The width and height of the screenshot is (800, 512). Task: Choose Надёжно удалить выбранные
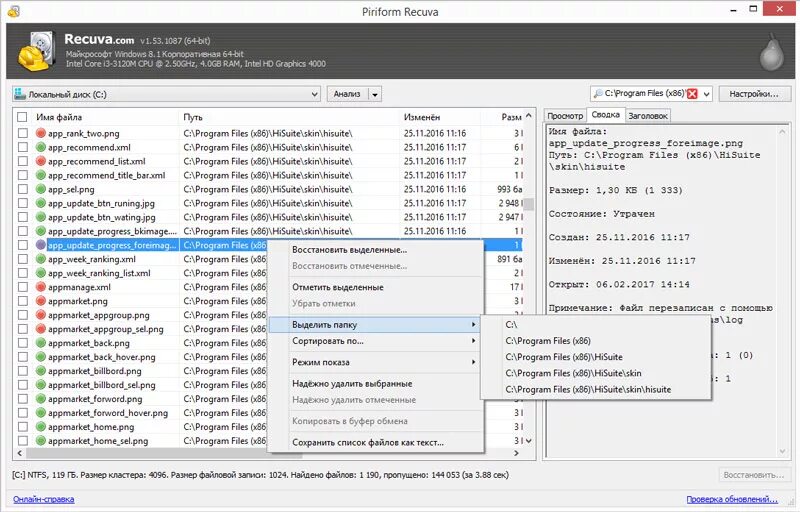(x=377, y=383)
